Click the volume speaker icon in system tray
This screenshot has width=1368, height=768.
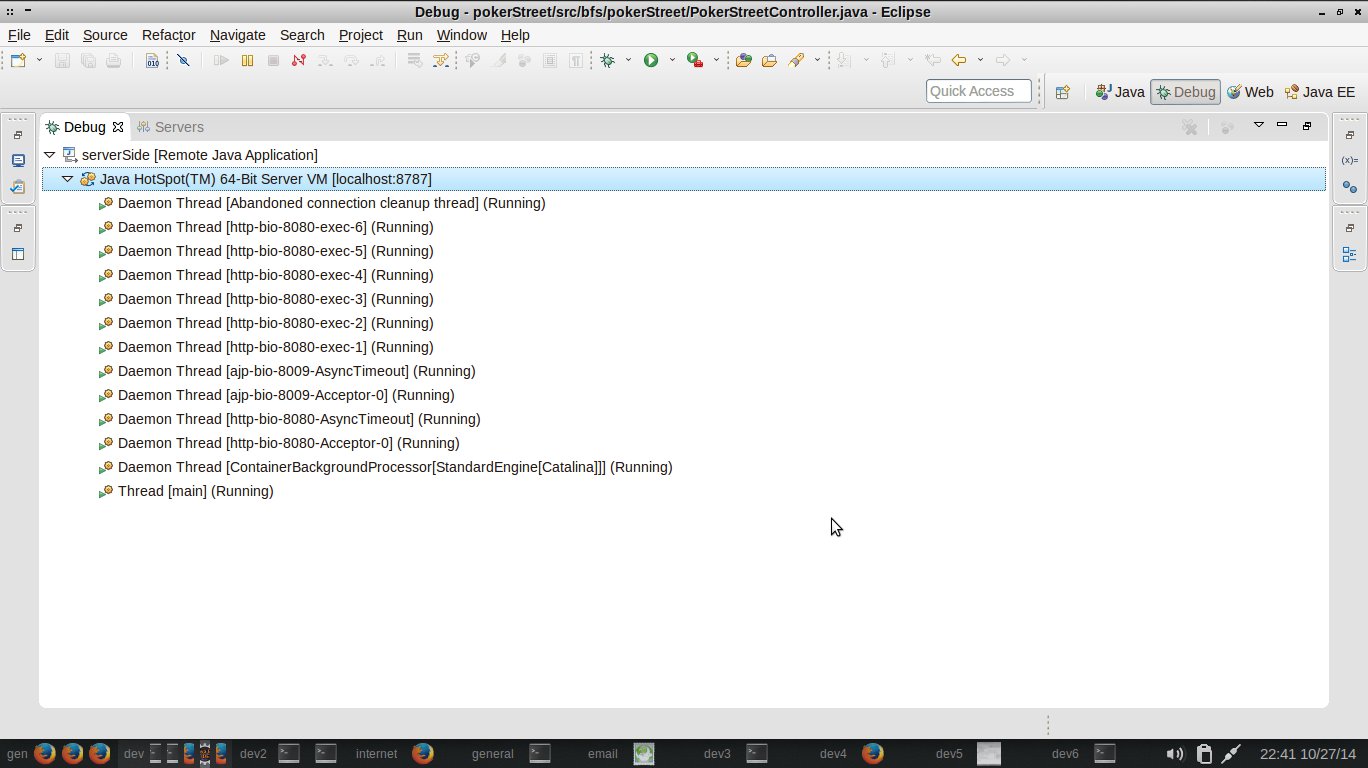point(1175,753)
